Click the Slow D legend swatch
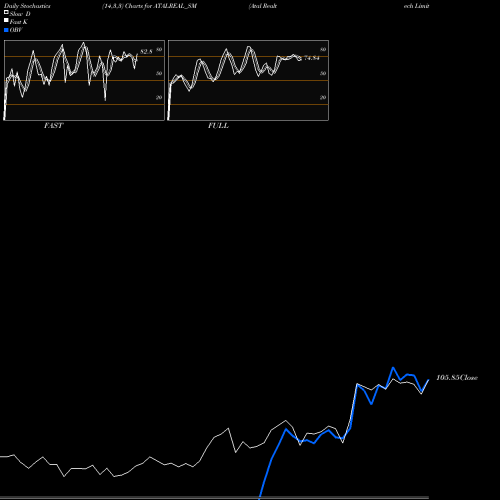This screenshot has width=500, height=500. coord(6,12)
